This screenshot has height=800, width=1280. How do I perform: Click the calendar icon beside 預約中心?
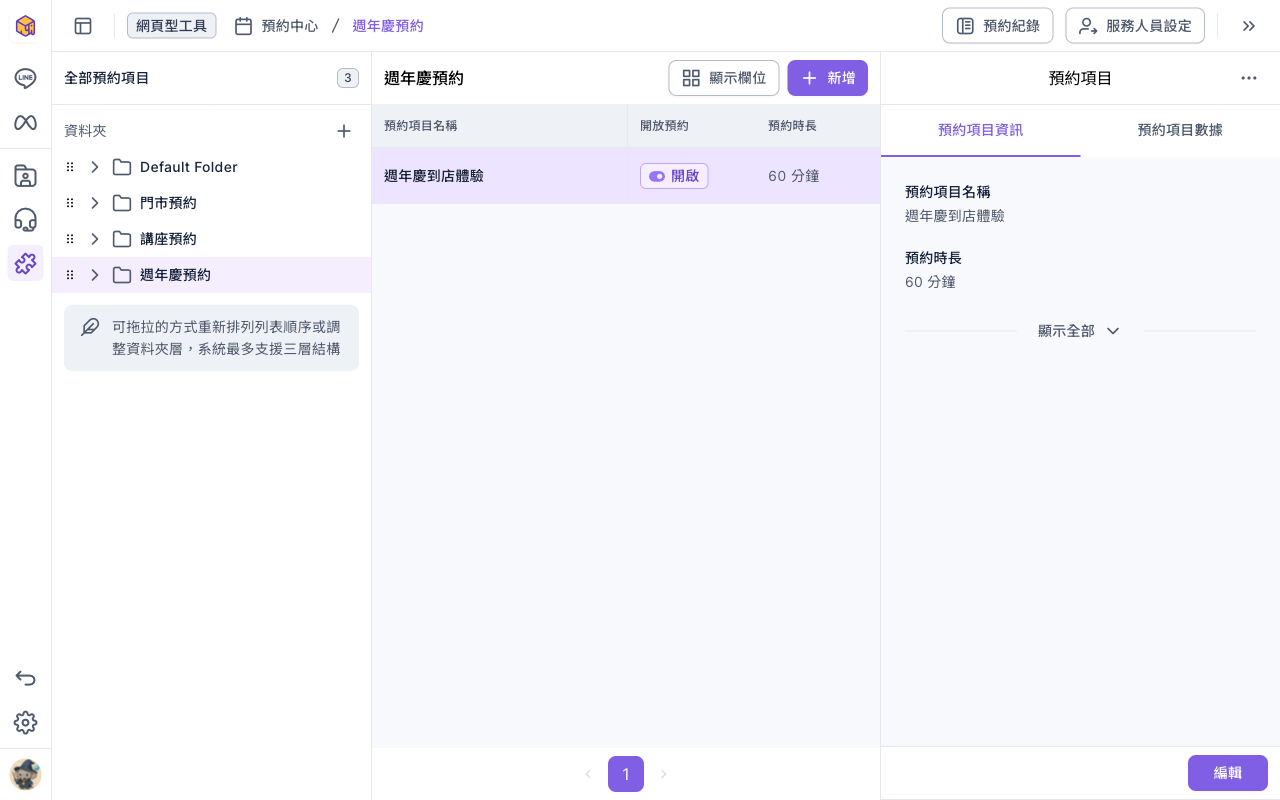pyautogui.click(x=243, y=26)
